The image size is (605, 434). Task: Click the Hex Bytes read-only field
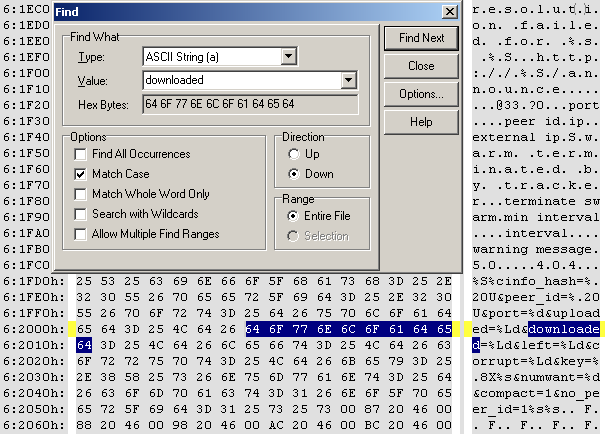click(249, 104)
